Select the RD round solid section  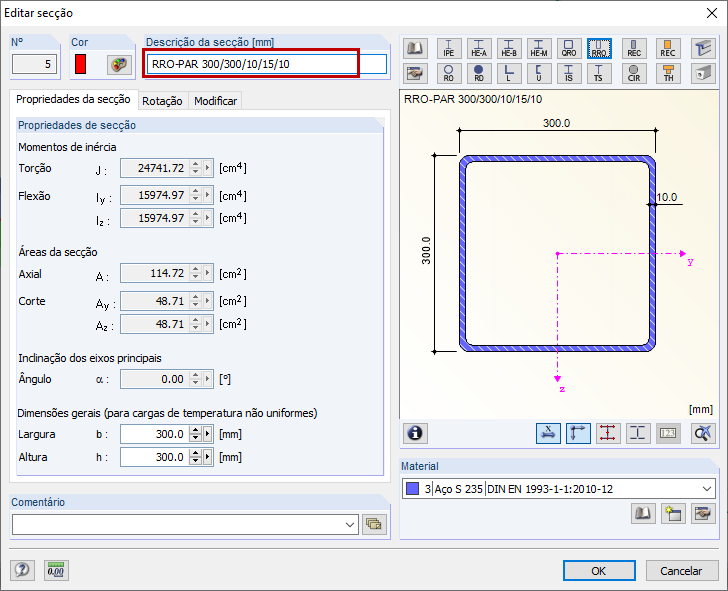point(479,73)
